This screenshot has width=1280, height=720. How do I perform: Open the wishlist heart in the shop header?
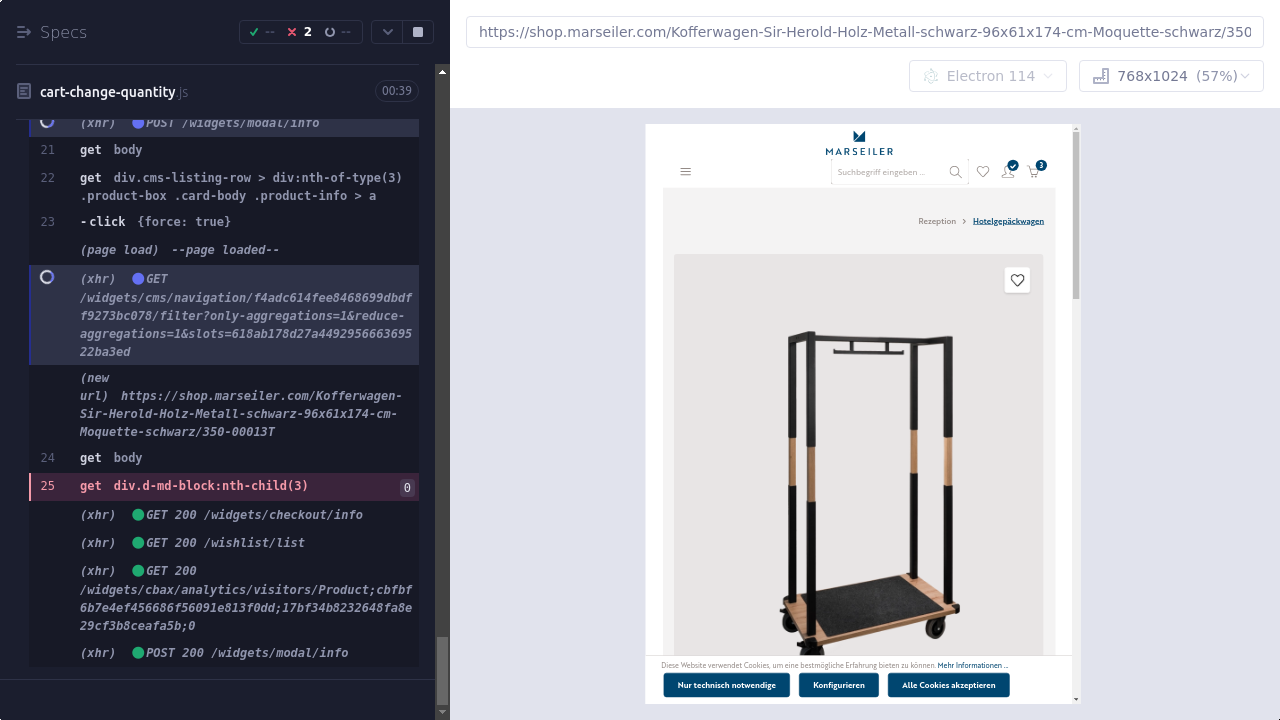pos(983,172)
